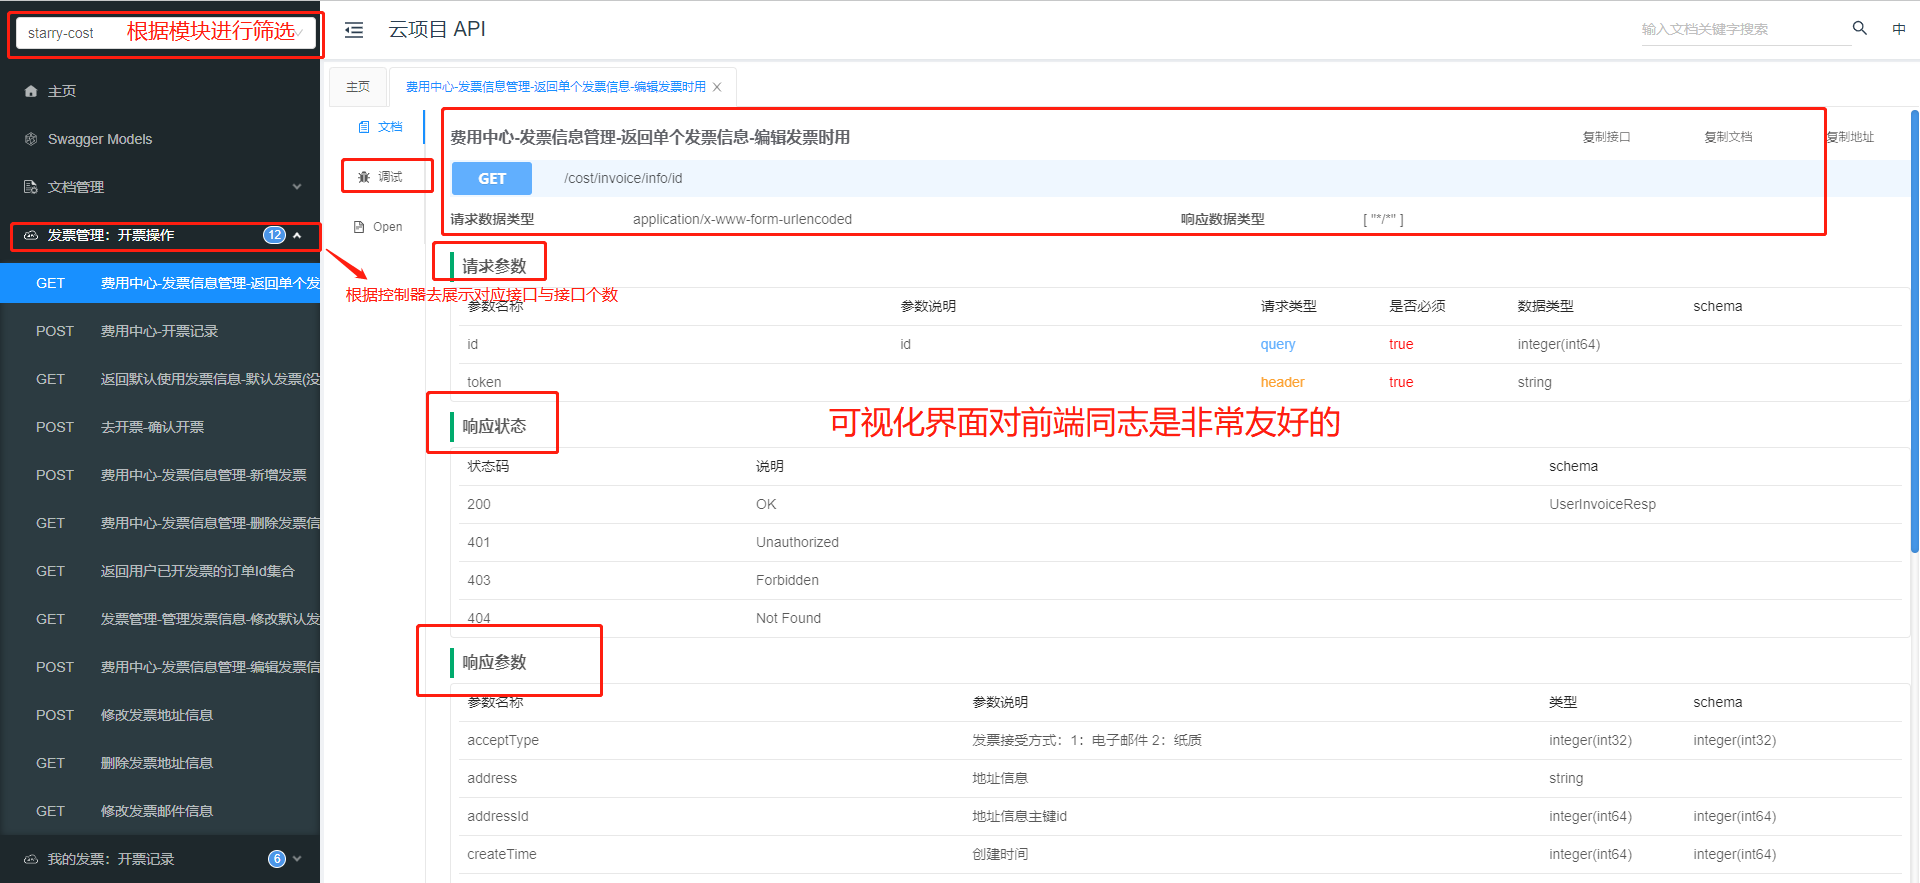The width and height of the screenshot is (1920, 883).
Task: Expand the 文档管理 menu
Action: 160,187
